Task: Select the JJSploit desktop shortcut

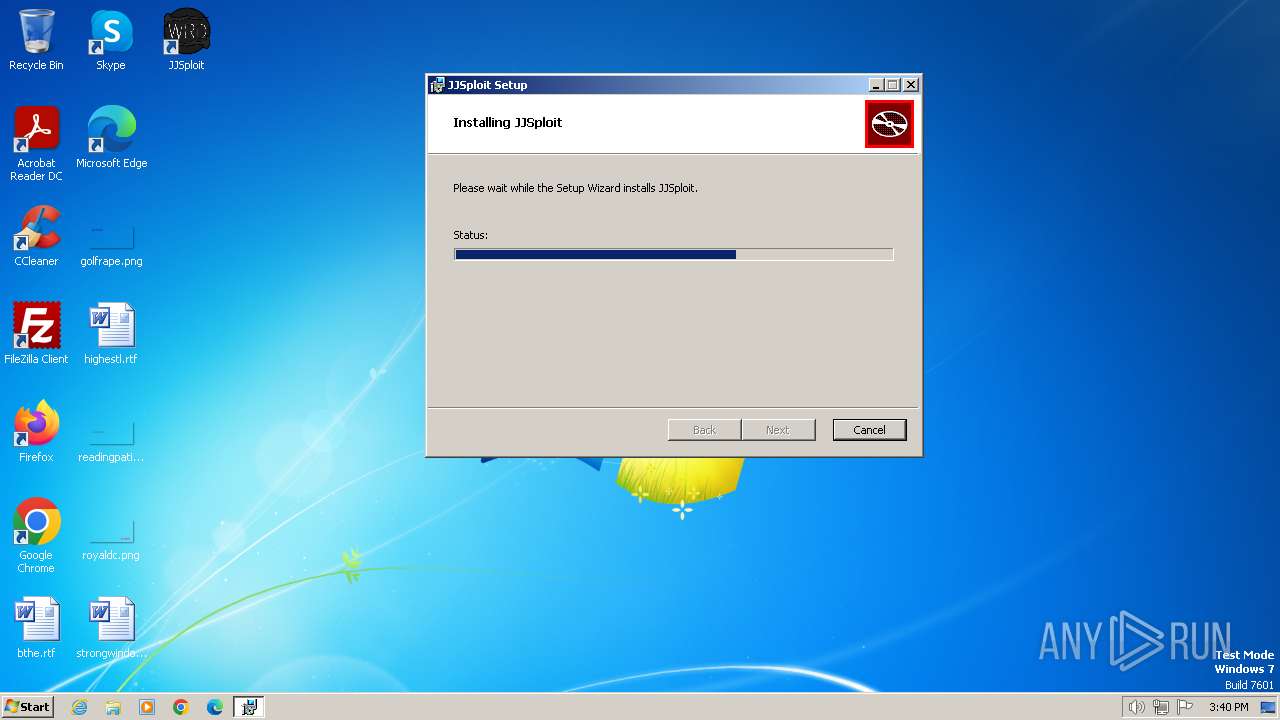Action: (186, 40)
